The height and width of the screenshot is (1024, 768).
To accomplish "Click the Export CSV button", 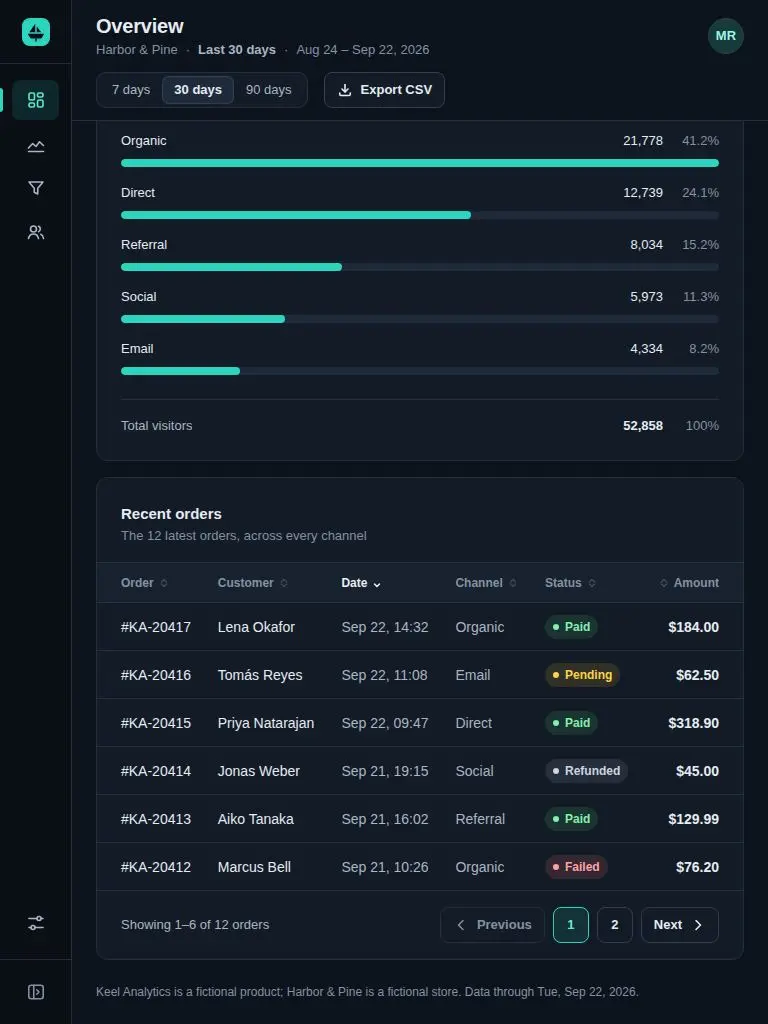I will 384,89.
